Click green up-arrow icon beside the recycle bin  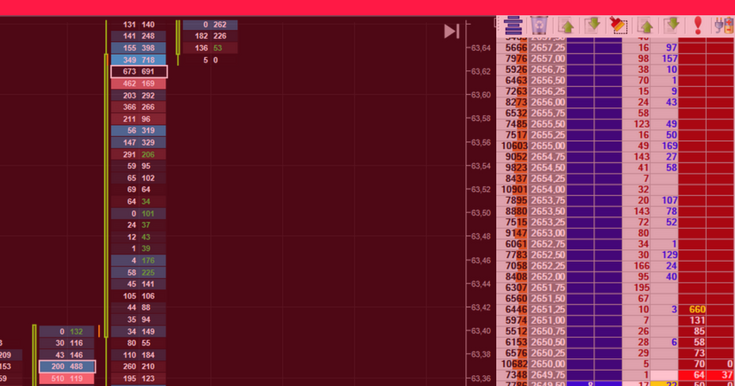[x=567, y=26]
